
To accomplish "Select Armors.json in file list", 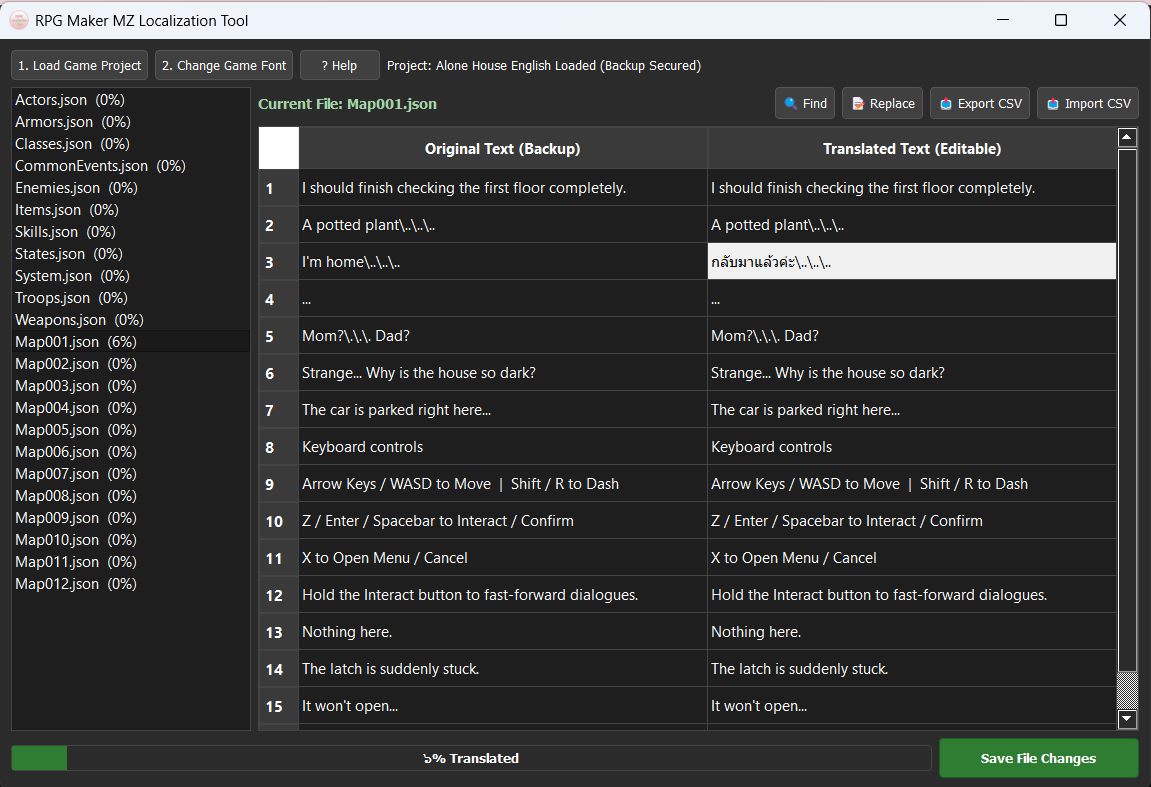I will (x=131, y=122).
